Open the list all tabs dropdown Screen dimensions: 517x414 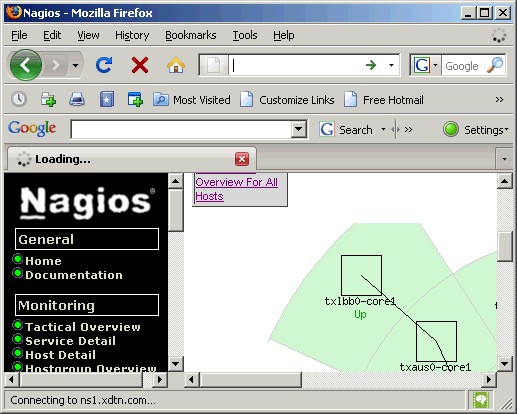[504, 159]
